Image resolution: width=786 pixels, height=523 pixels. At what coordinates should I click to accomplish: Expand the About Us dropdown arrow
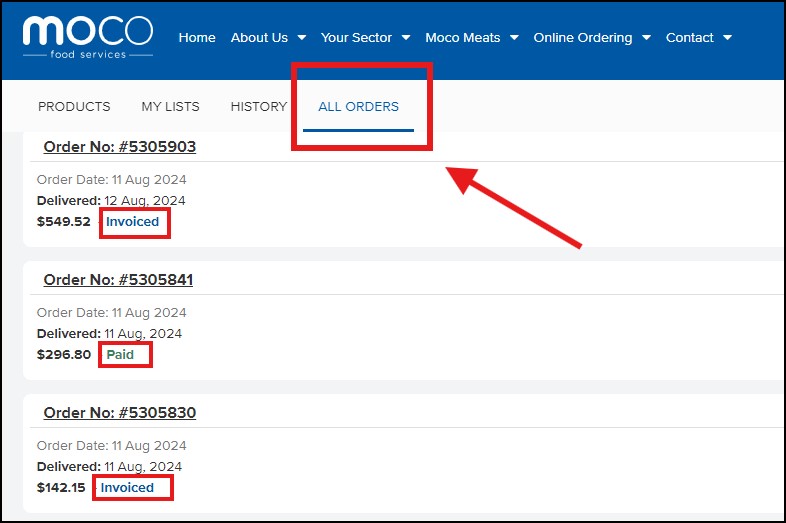(302, 38)
